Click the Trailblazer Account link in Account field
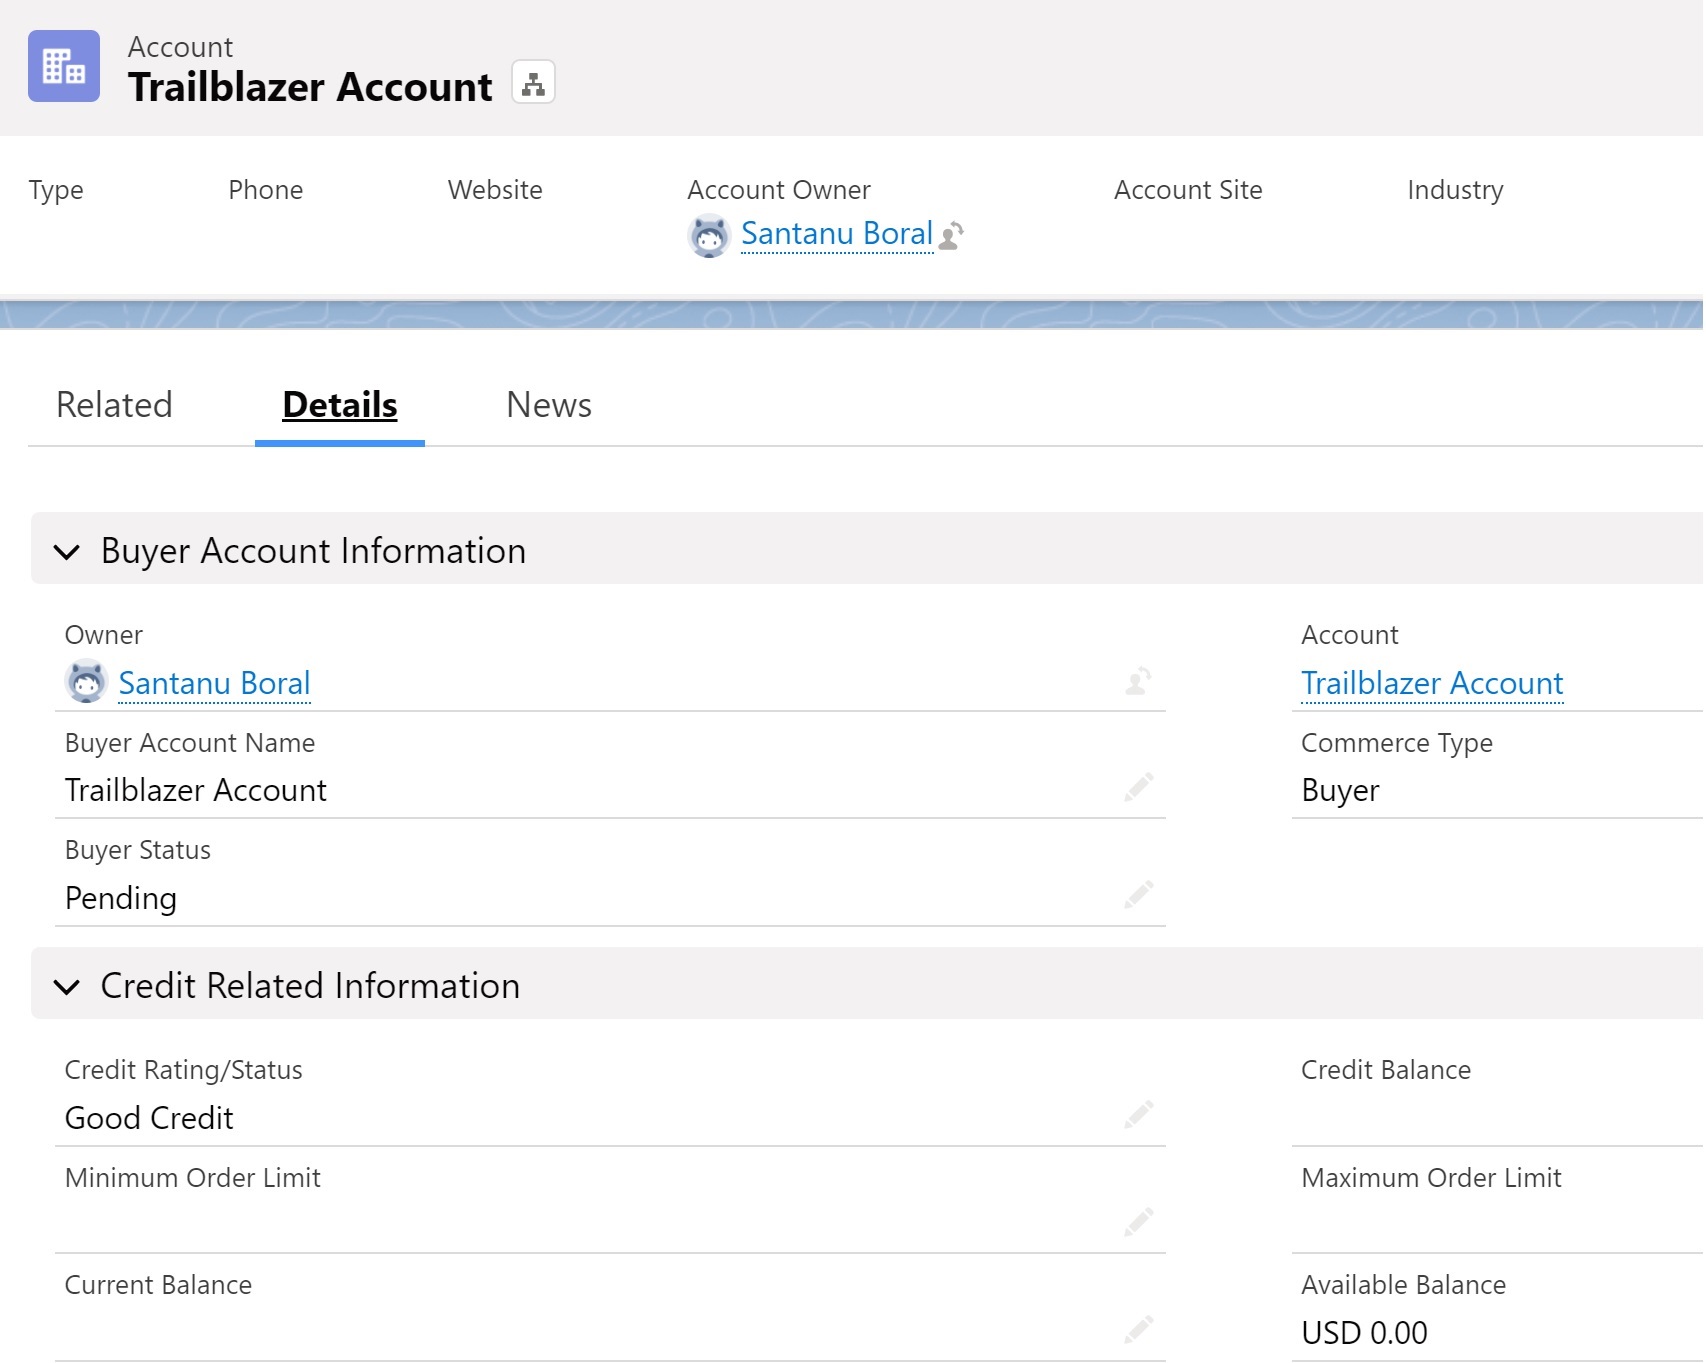The height and width of the screenshot is (1363, 1706). coord(1431,683)
